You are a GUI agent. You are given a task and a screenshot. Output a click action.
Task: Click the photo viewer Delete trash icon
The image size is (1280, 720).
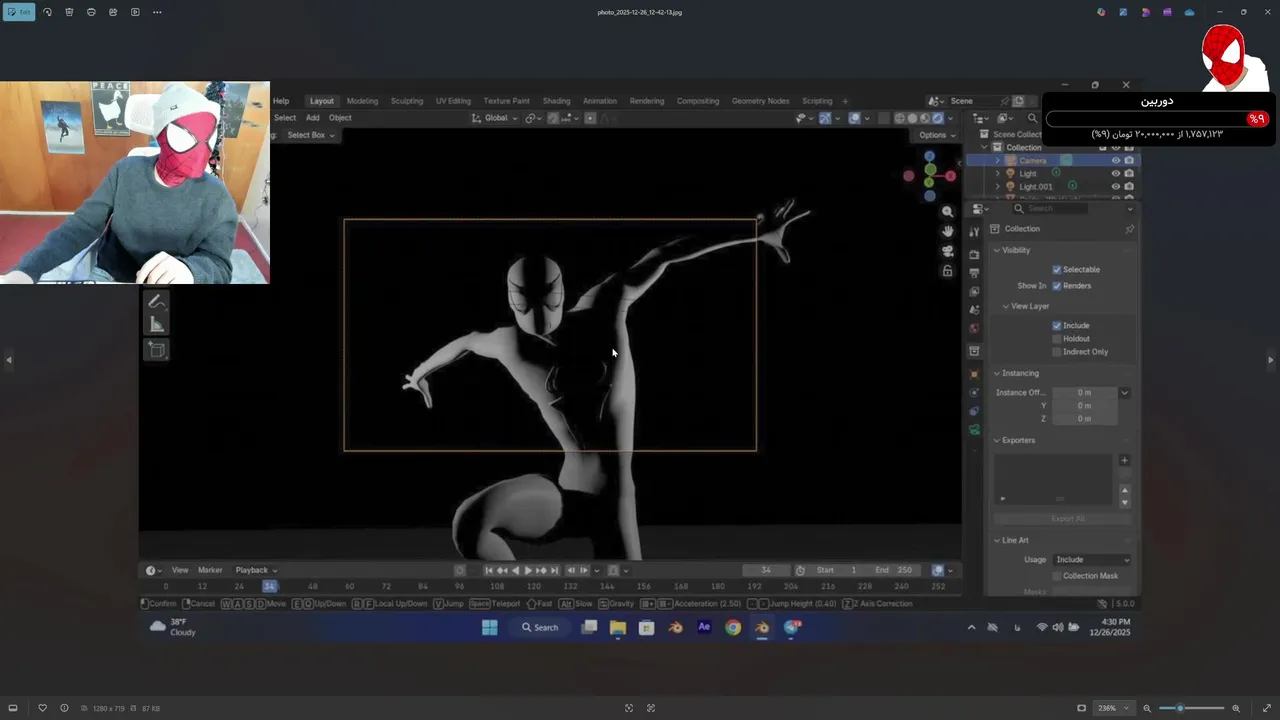[69, 12]
